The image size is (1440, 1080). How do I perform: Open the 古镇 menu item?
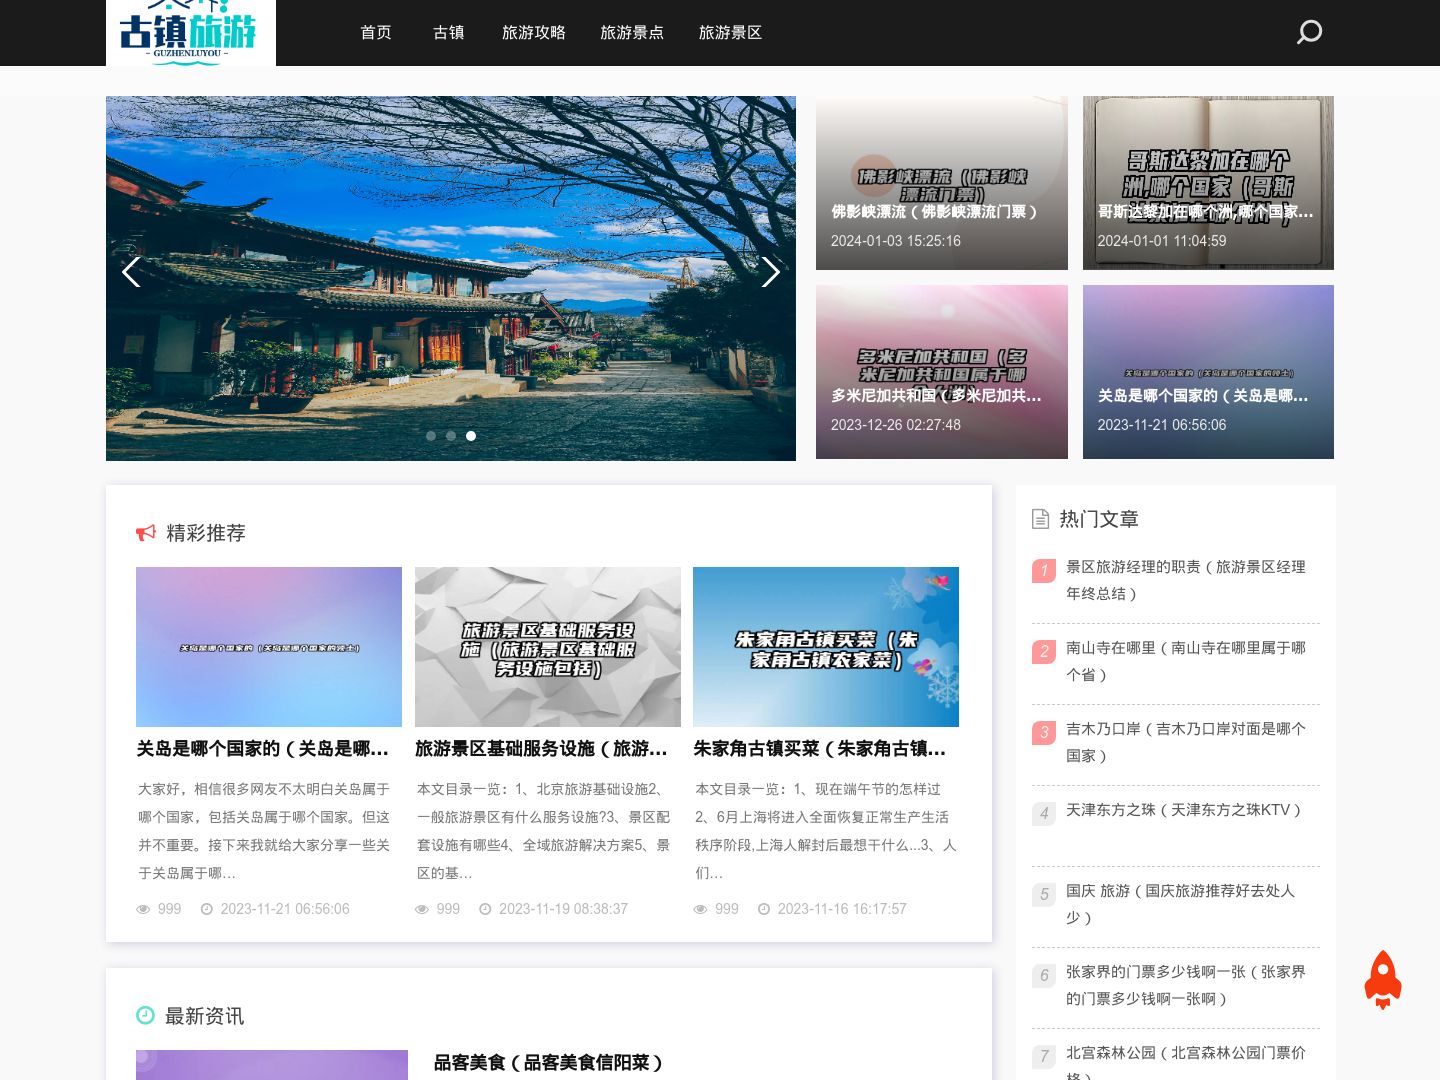[x=449, y=33]
